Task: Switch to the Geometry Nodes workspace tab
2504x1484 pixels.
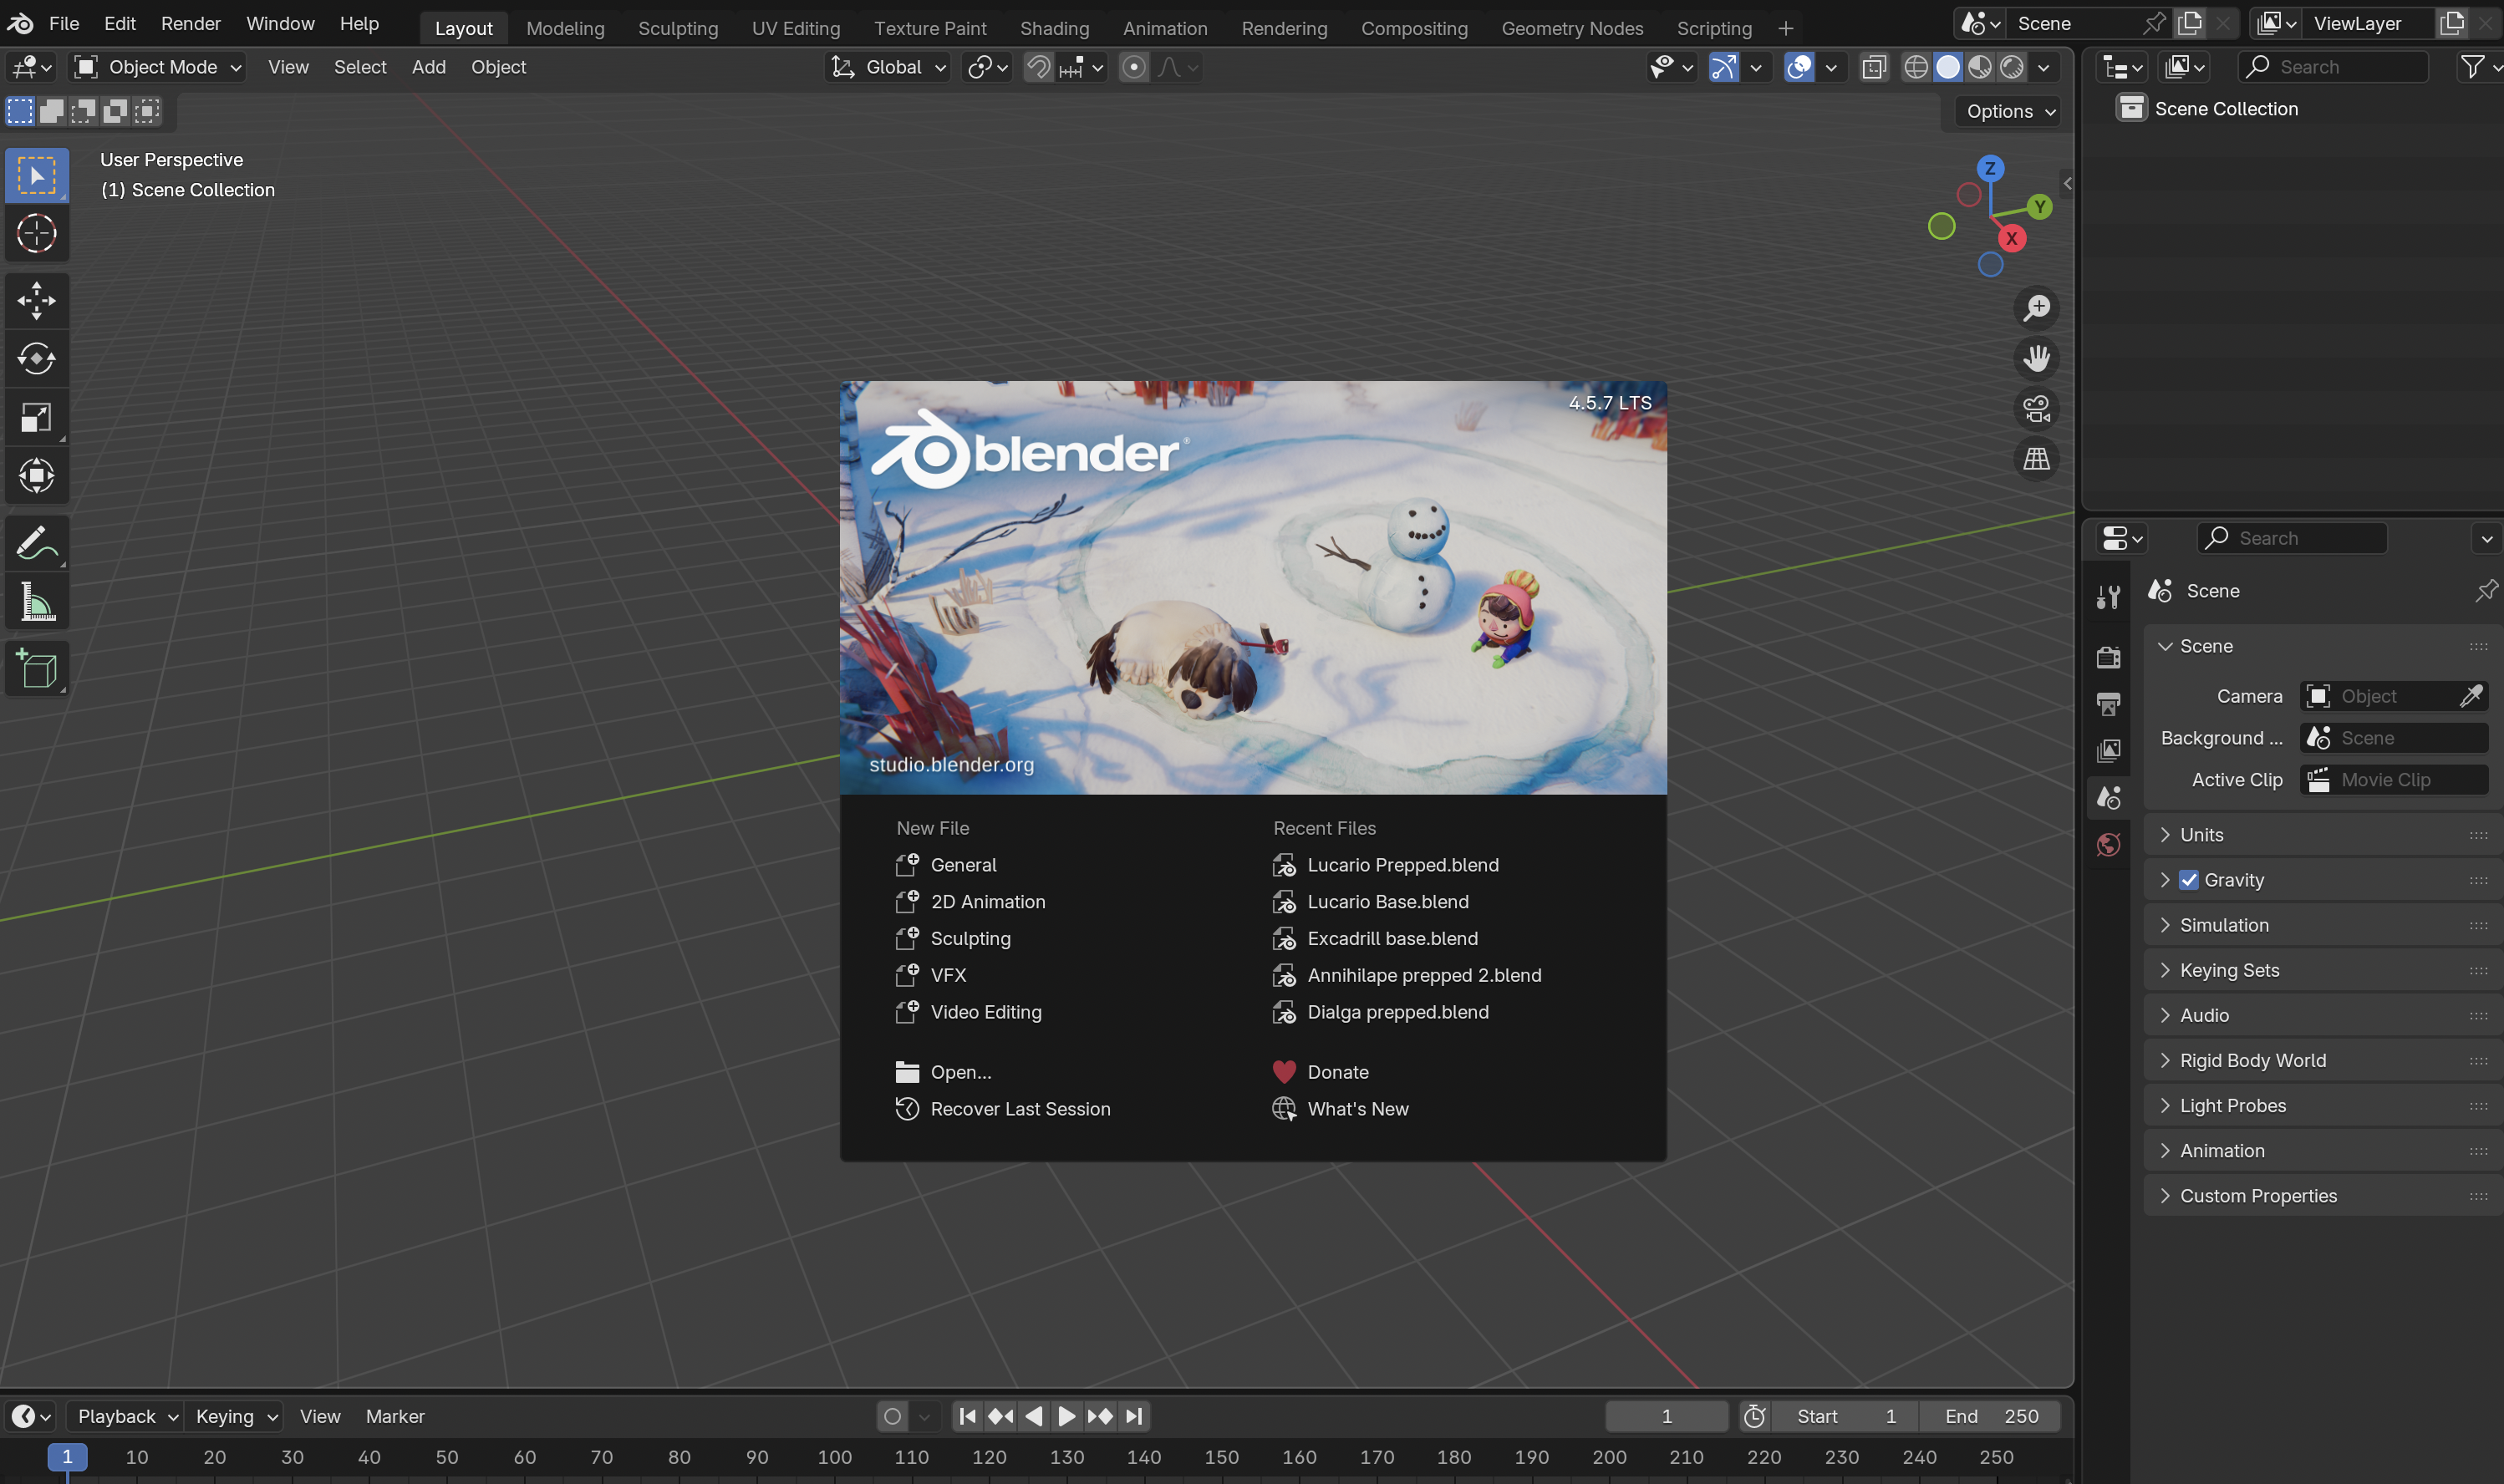Action: tap(1572, 28)
